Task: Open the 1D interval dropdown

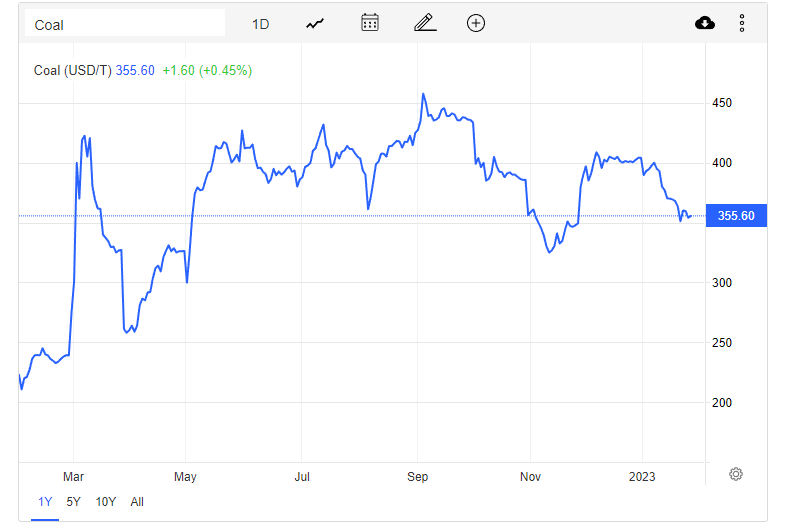Action: [x=260, y=23]
